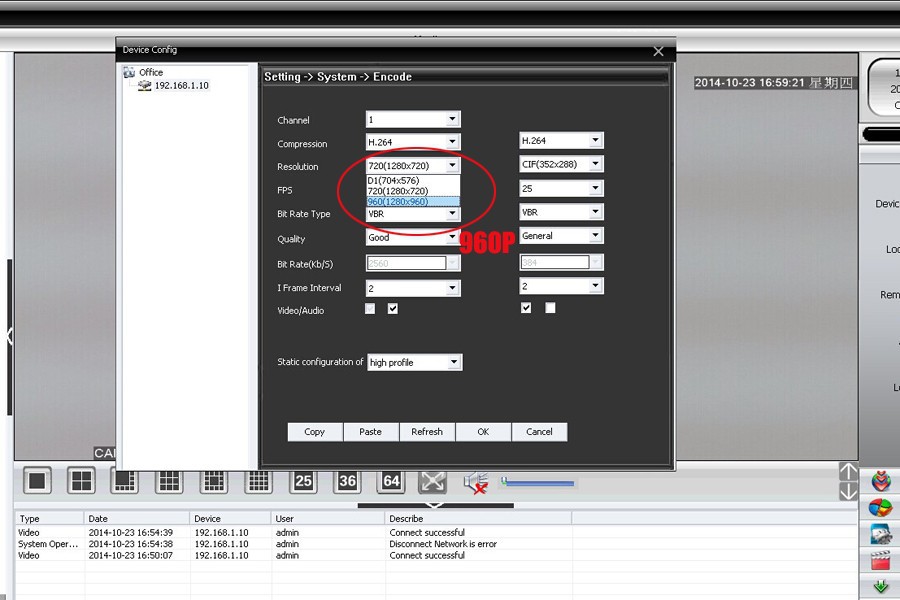900x600 pixels.
Task: Enable extra stream audio checkbox
Action: tap(550, 308)
